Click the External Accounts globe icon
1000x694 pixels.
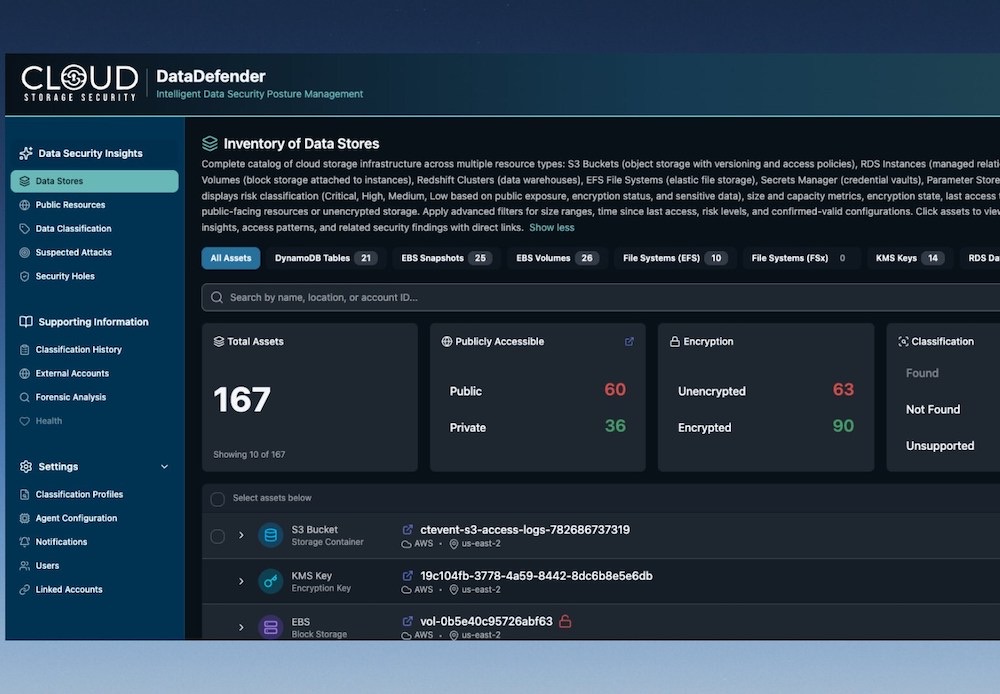[24, 373]
